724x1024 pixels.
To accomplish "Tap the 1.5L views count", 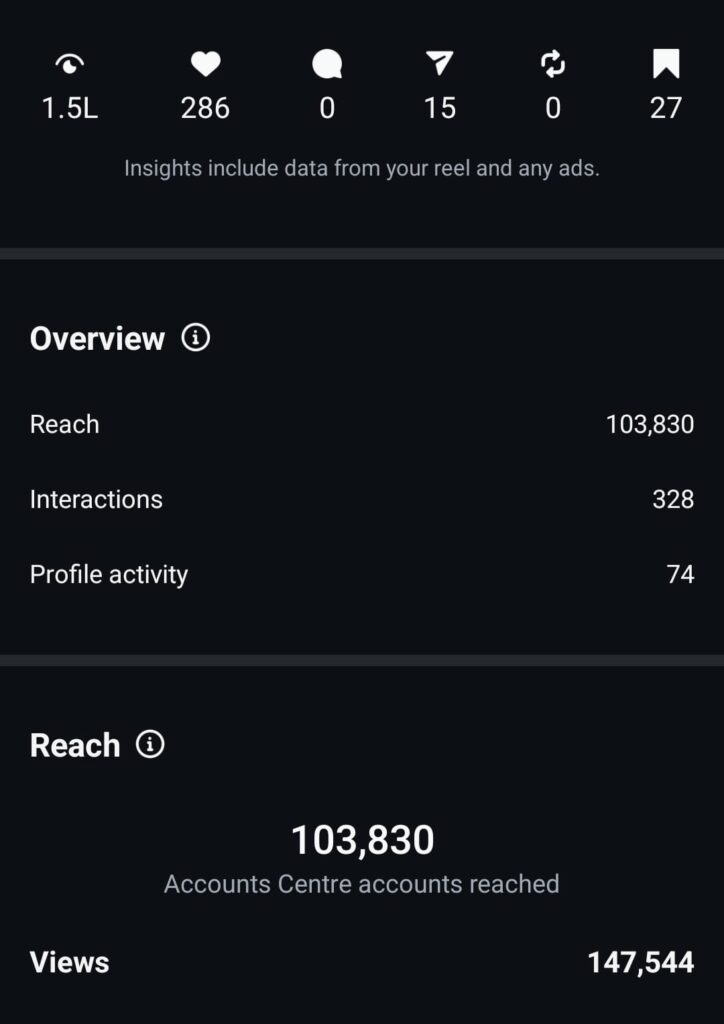I will [70, 108].
